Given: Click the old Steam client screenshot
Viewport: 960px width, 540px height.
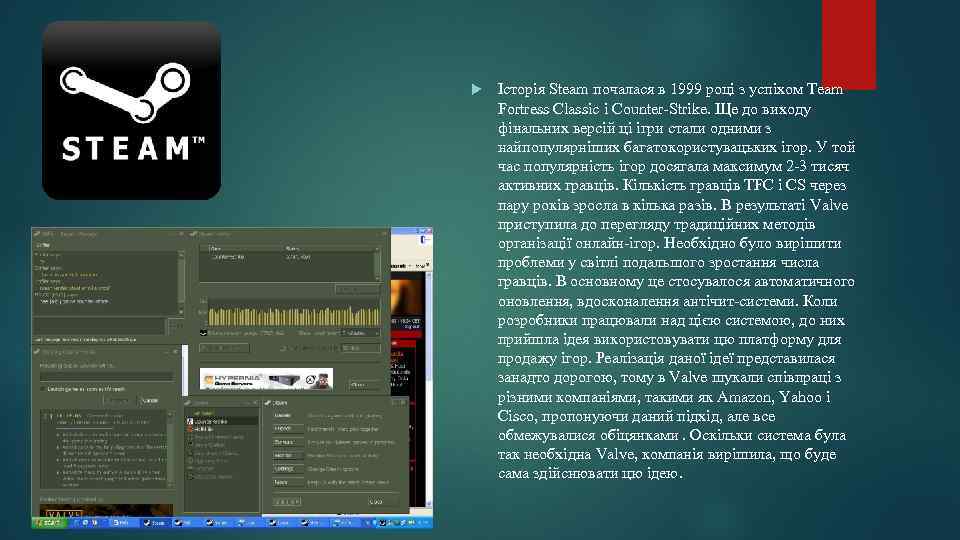Looking at the screenshot, I should (232, 378).
